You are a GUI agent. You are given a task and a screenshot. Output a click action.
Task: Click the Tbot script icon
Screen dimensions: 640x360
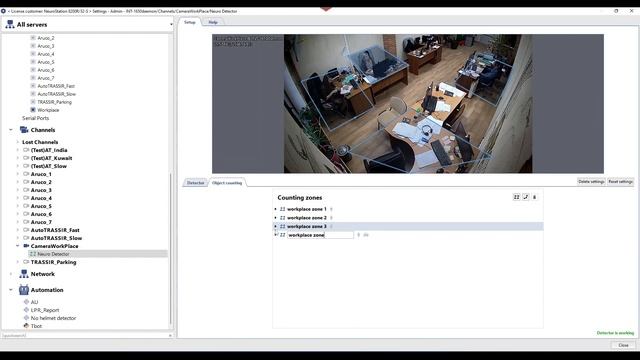pyautogui.click(x=26, y=326)
